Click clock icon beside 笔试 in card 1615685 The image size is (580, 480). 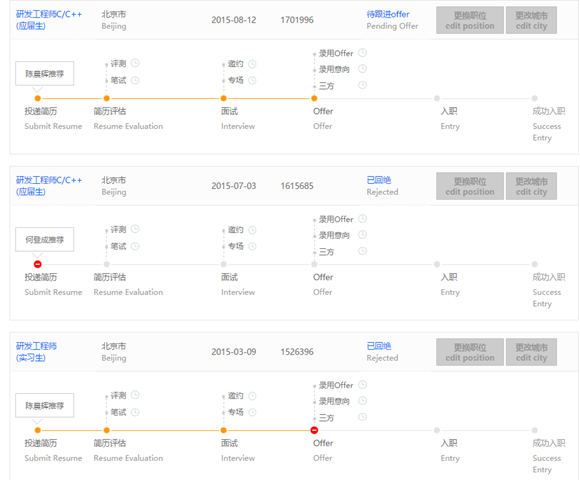tap(135, 246)
